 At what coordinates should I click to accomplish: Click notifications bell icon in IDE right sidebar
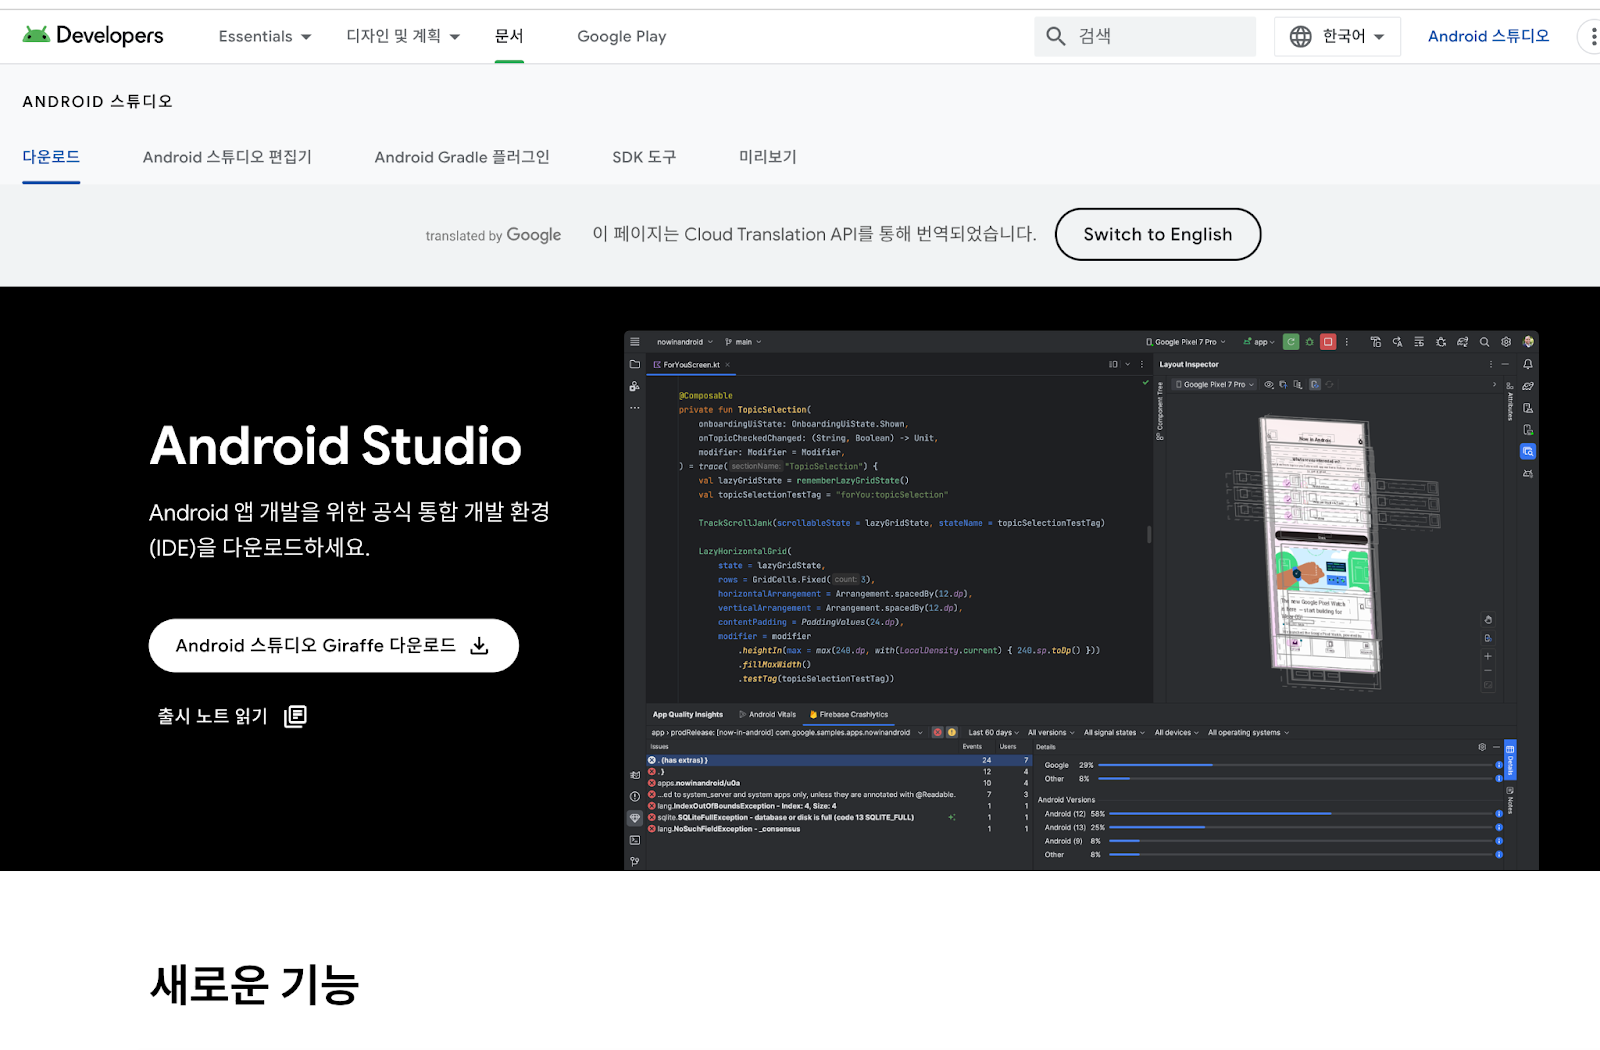click(x=1528, y=364)
